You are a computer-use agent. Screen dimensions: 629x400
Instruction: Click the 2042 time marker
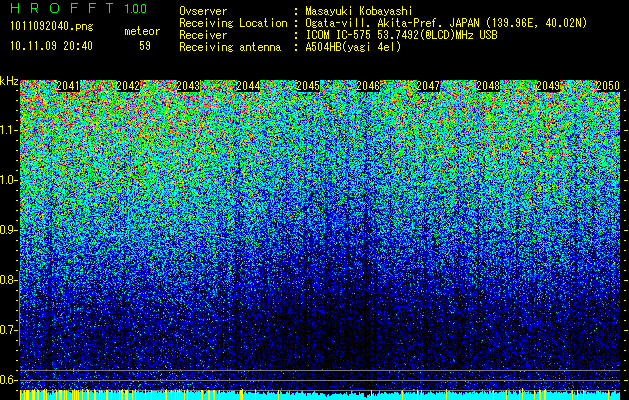pyautogui.click(x=128, y=86)
